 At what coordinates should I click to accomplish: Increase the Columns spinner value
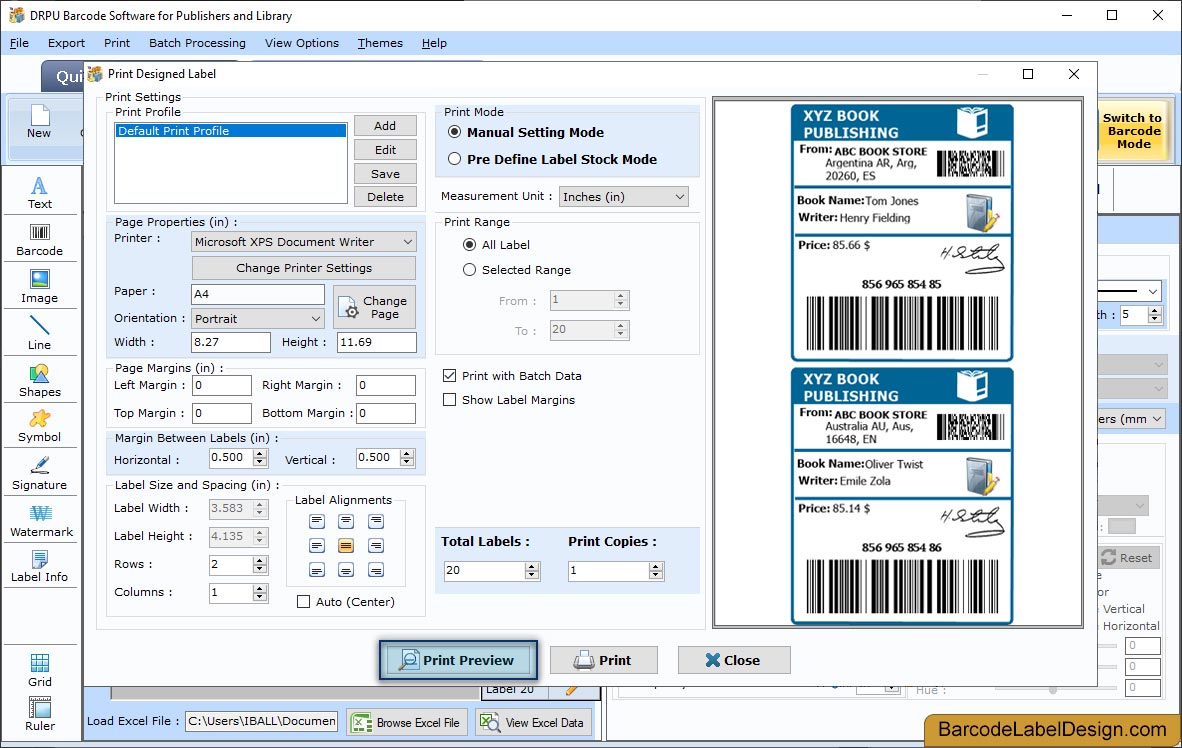click(260, 589)
